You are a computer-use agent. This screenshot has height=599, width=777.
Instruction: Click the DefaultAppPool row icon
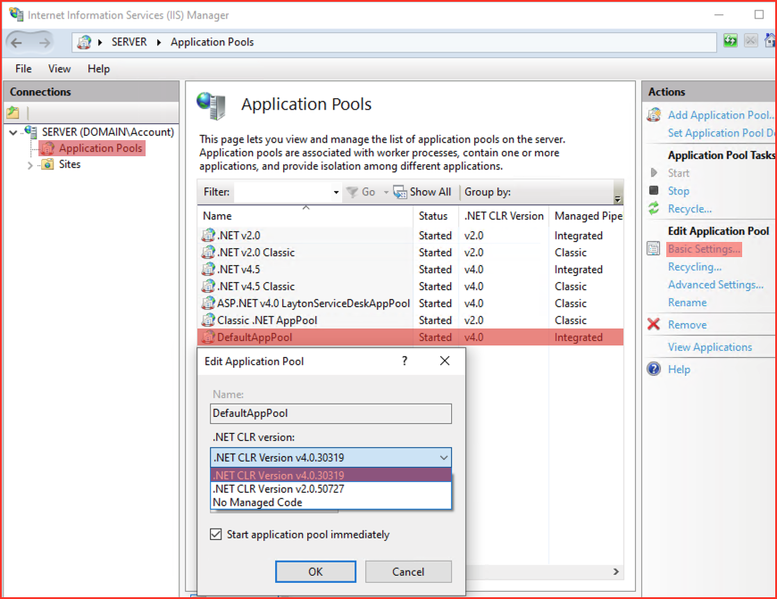tap(208, 337)
